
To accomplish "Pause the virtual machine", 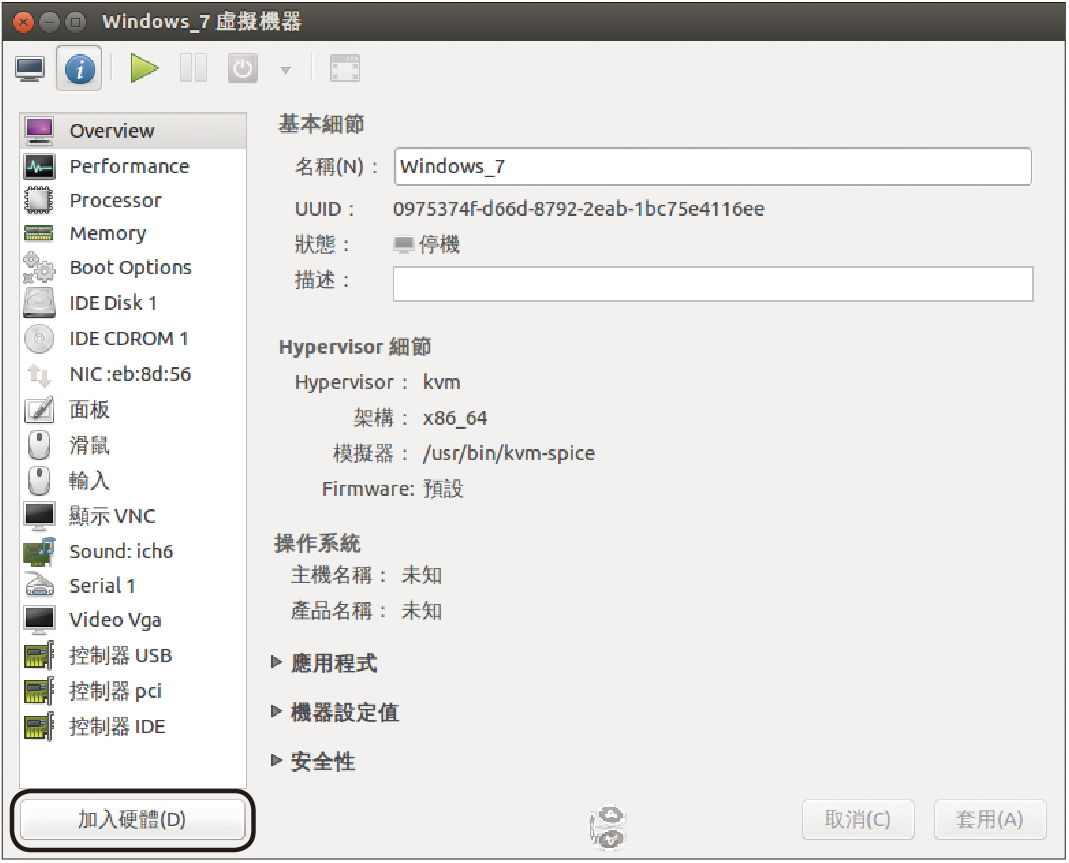I will point(194,69).
